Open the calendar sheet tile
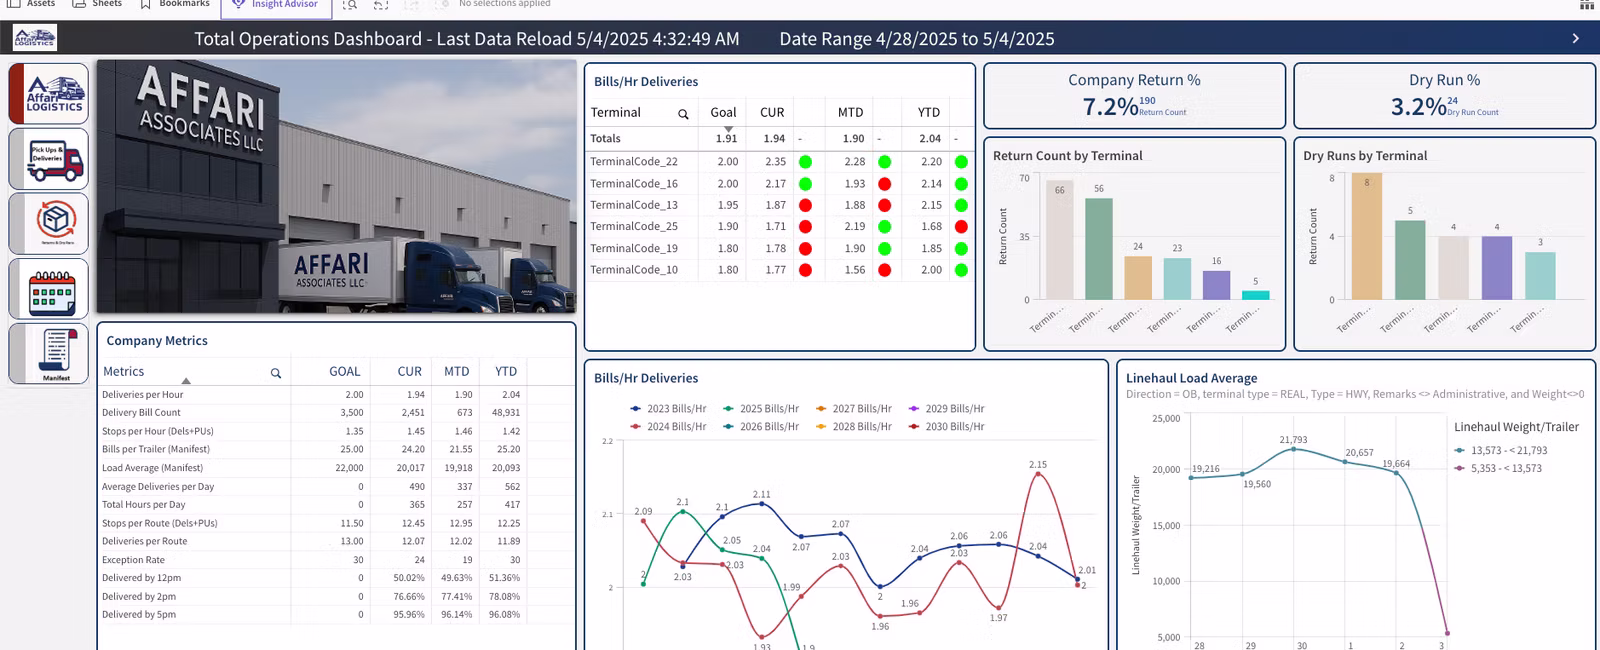This screenshot has width=1600, height=650. coord(49,289)
